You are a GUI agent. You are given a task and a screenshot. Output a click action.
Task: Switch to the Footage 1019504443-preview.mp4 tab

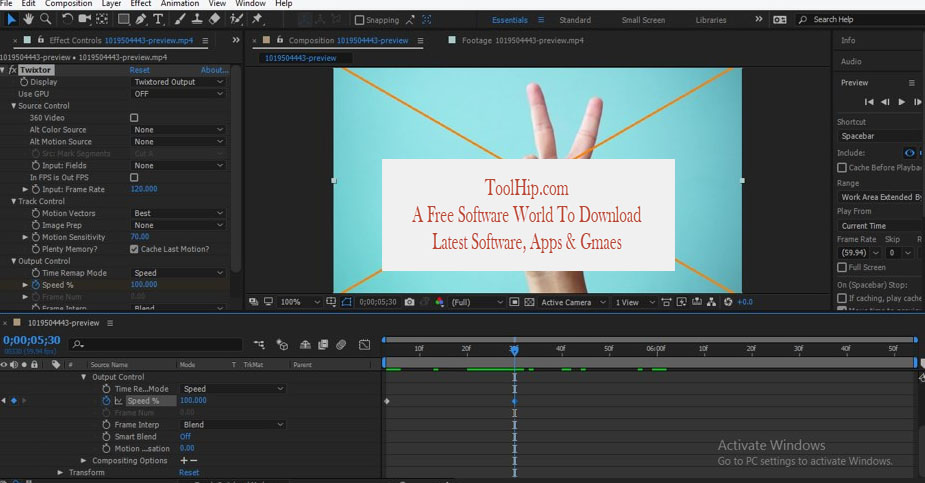pos(523,41)
